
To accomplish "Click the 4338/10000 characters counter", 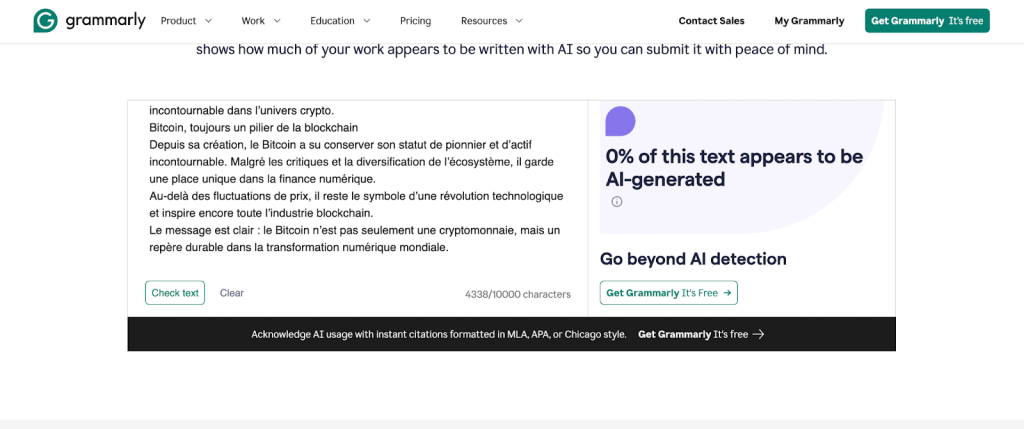I will click(517, 294).
